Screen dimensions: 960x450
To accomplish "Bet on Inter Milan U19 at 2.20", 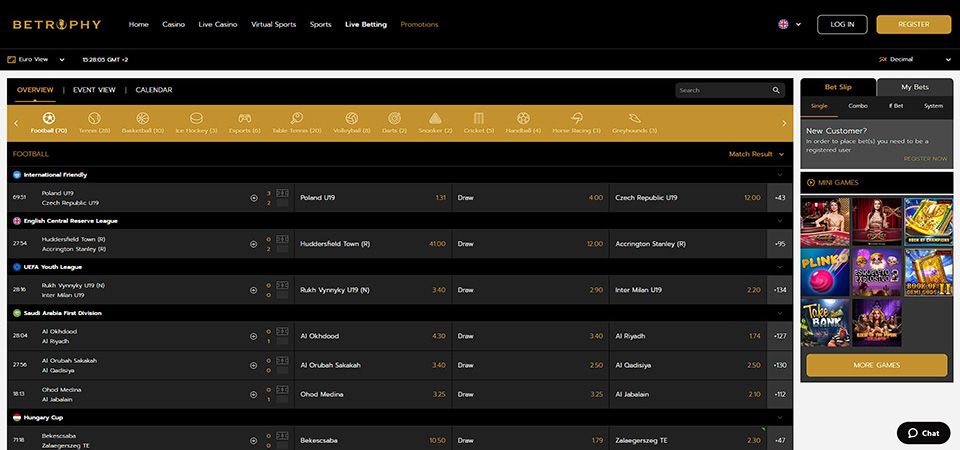I will click(688, 290).
